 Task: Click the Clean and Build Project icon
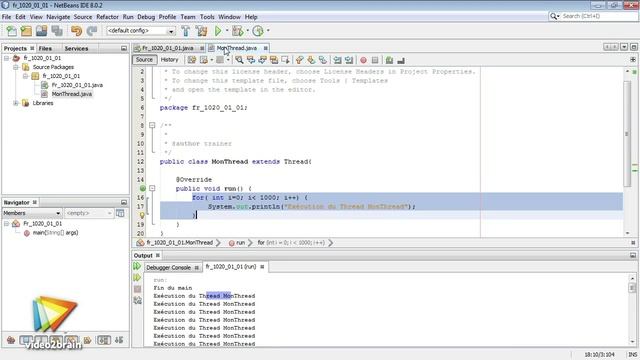[x=201, y=31]
